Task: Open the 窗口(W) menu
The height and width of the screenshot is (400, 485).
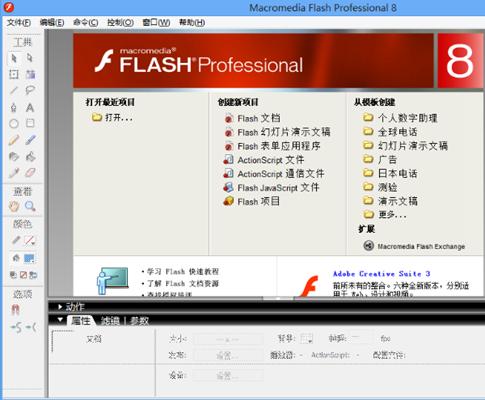Action: (x=156, y=23)
